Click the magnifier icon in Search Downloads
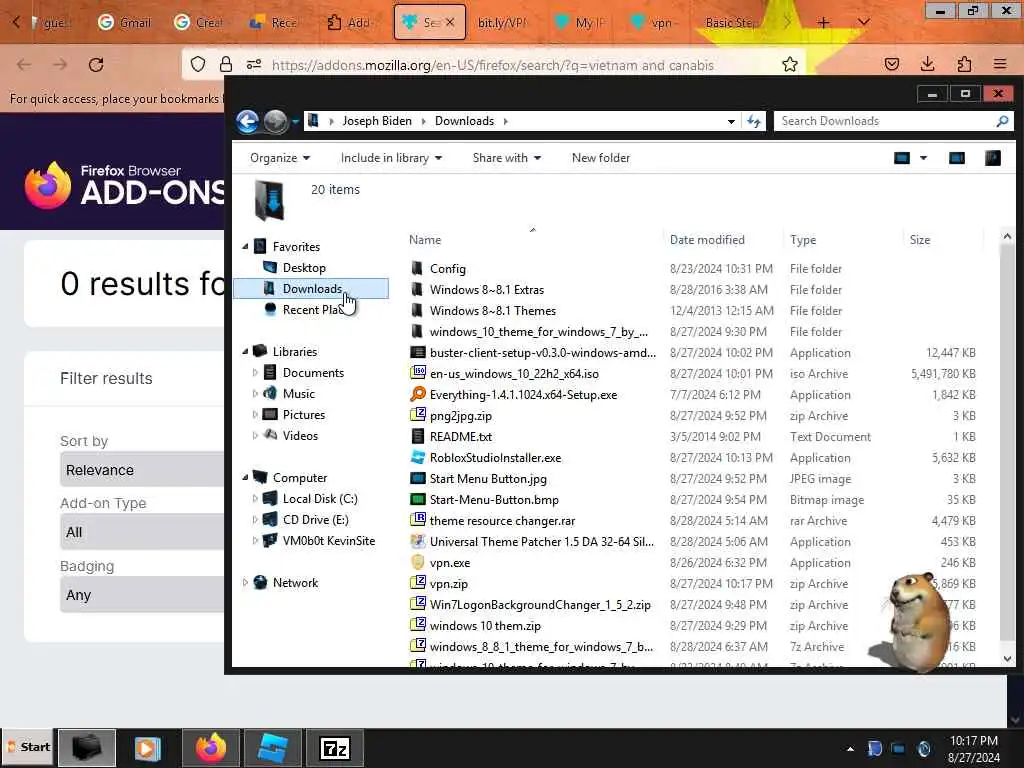The image size is (1024, 768). pyautogui.click(x=1002, y=121)
